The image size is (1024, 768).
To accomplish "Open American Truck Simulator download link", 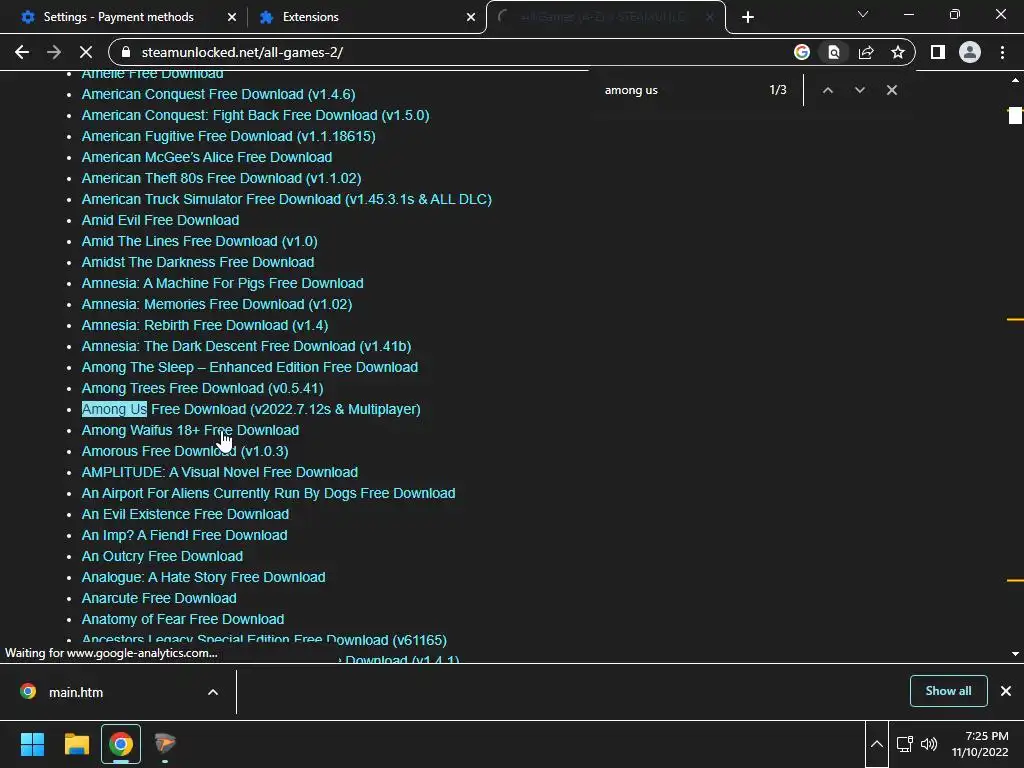I will (x=287, y=199).
